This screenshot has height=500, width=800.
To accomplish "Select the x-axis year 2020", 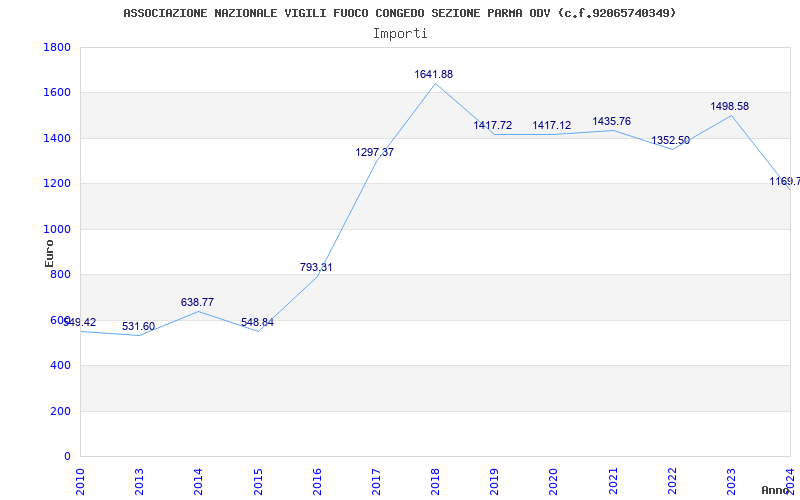I will [x=554, y=481].
